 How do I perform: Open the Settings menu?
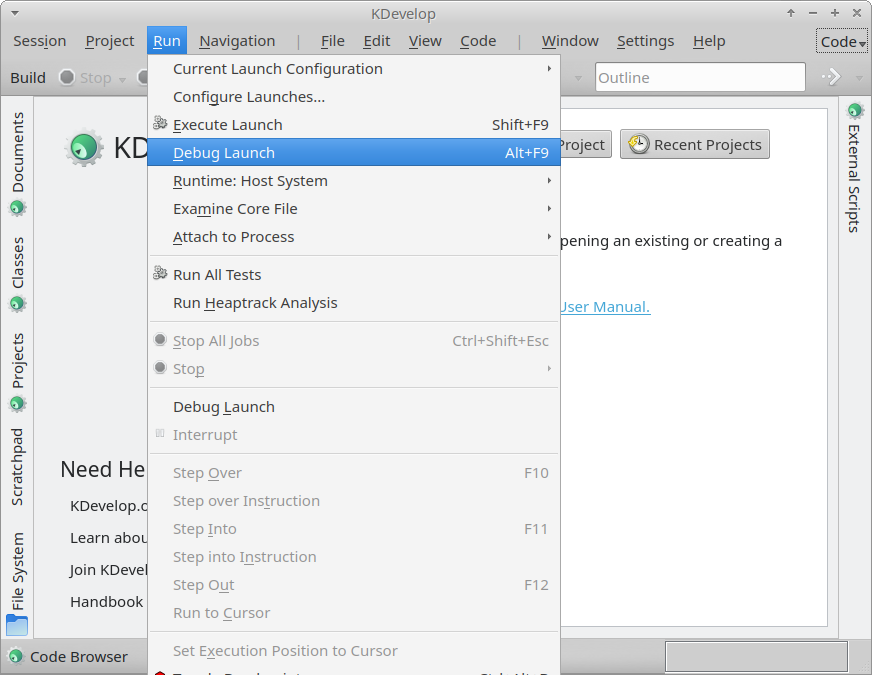[x=645, y=41]
